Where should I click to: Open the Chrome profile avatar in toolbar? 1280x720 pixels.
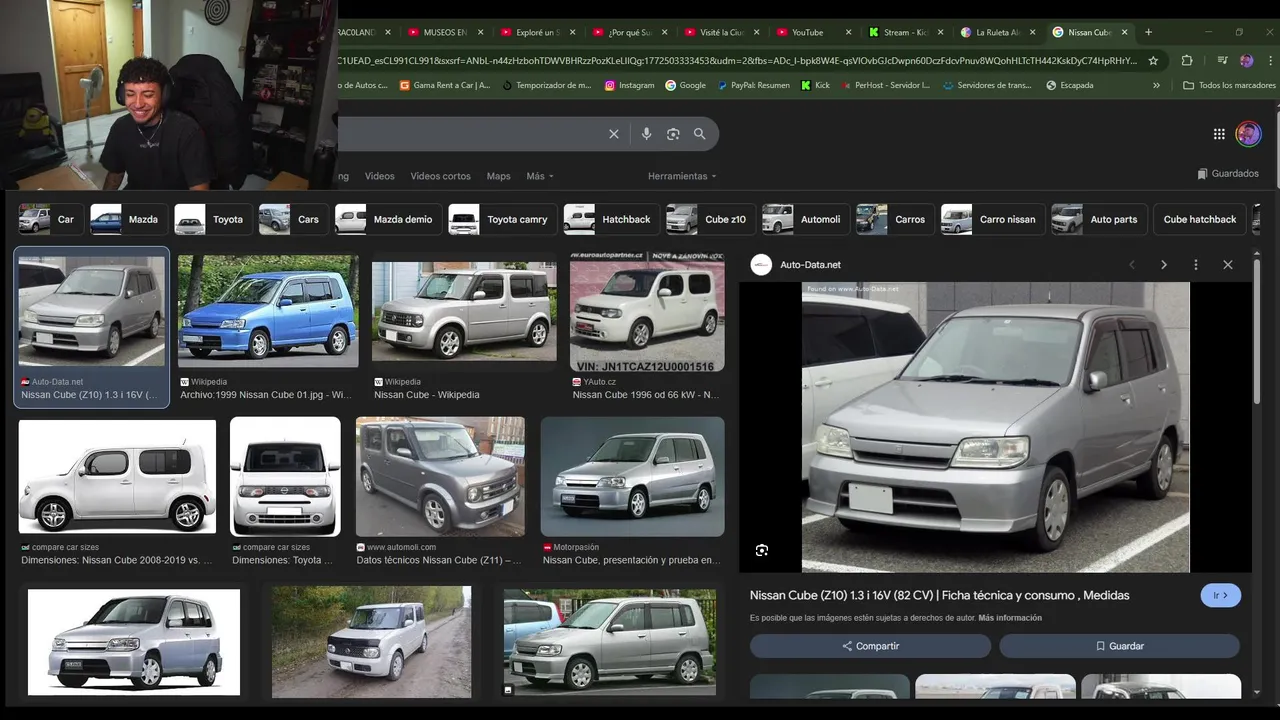point(1246,60)
